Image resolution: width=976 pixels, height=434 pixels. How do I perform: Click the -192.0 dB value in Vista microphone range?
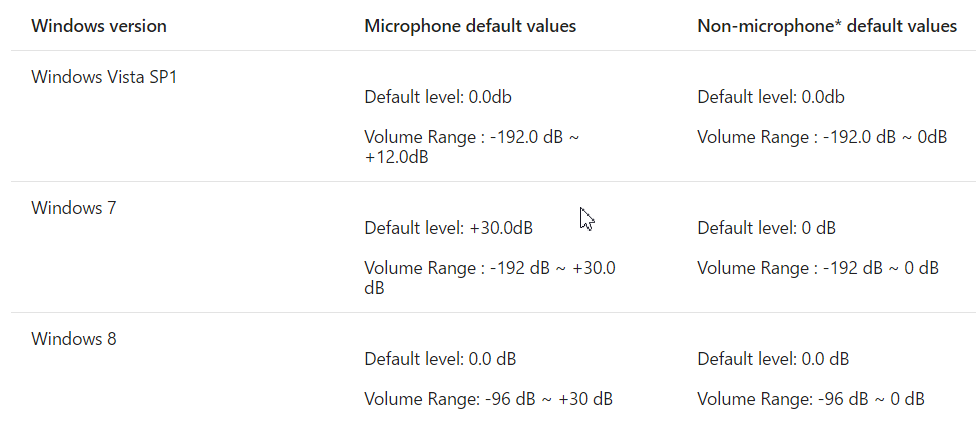tap(527, 137)
